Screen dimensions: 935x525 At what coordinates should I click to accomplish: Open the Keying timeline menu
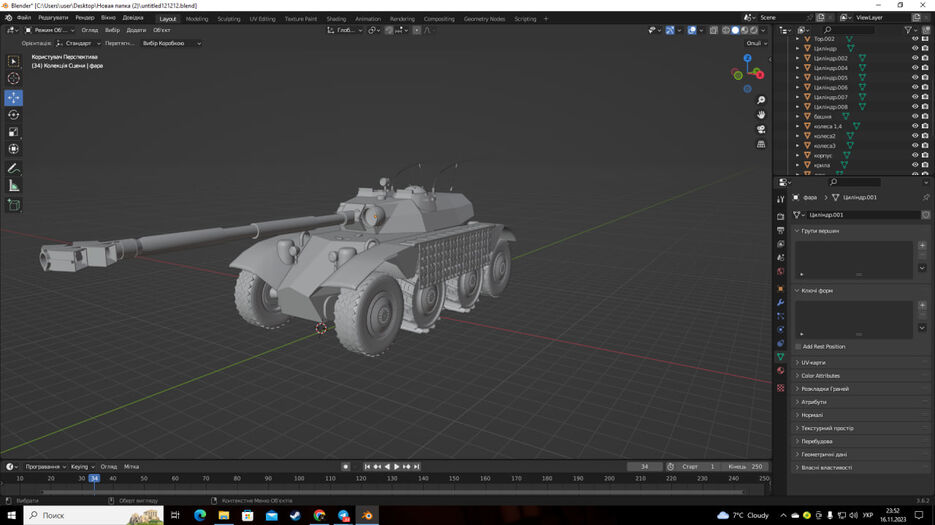pyautogui.click(x=82, y=467)
